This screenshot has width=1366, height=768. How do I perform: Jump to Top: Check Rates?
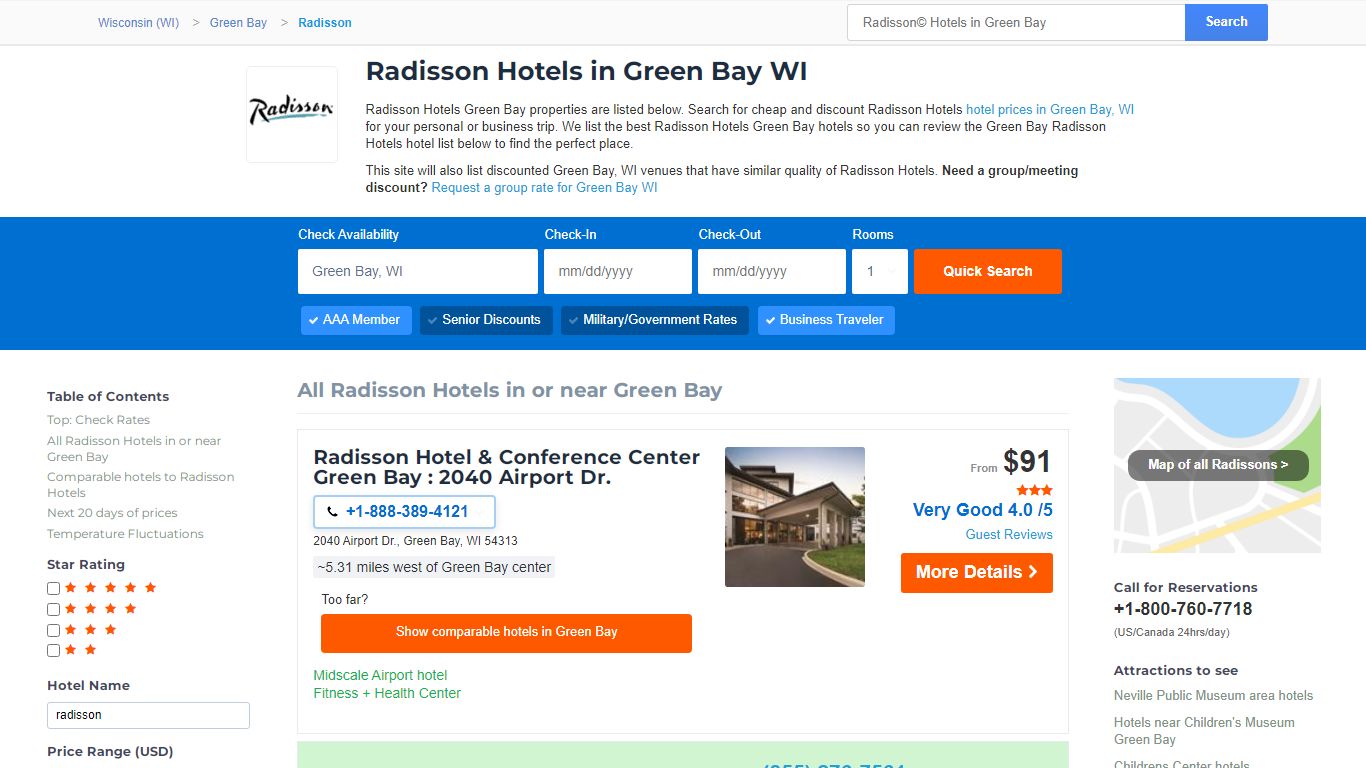98,420
